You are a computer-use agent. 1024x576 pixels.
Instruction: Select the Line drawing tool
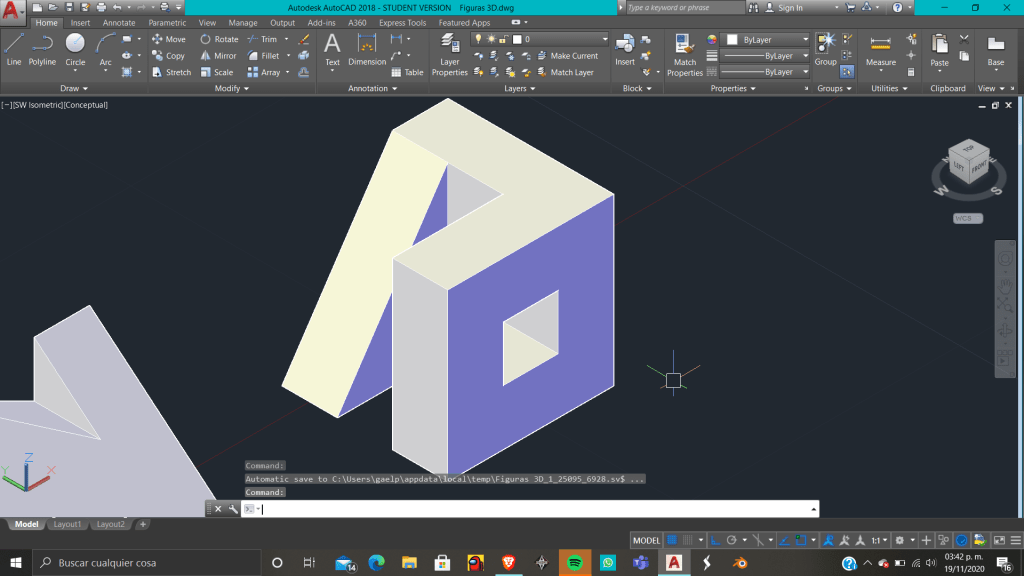coord(14,49)
